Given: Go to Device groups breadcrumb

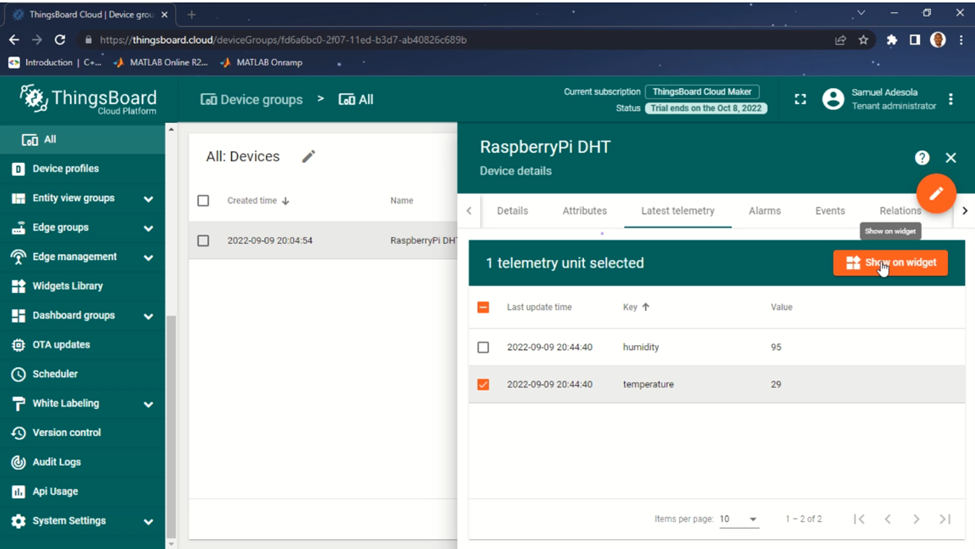Looking at the screenshot, I should (252, 99).
